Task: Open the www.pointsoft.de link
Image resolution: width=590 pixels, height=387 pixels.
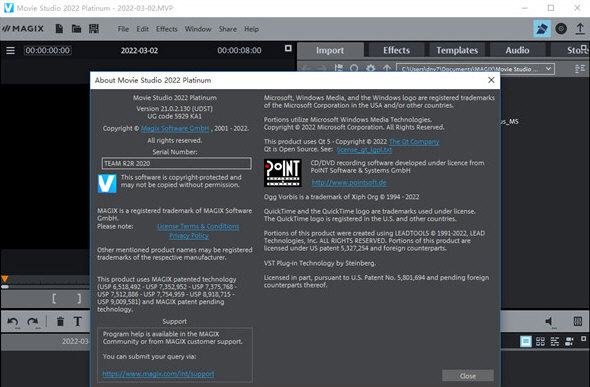Action: pyautogui.click(x=349, y=182)
